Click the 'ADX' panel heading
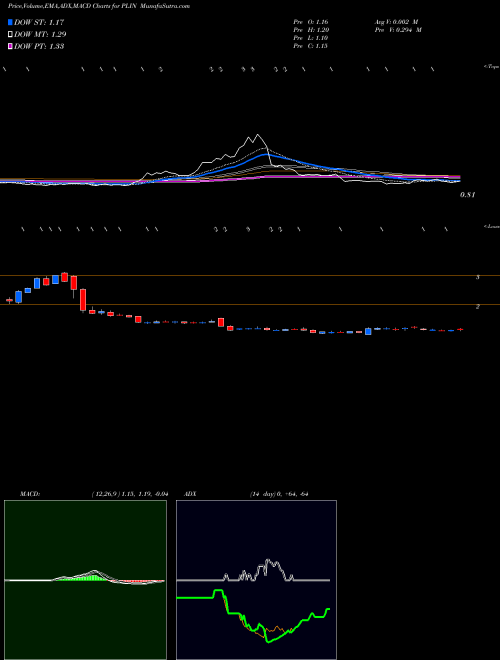The image size is (500, 660). [191, 494]
